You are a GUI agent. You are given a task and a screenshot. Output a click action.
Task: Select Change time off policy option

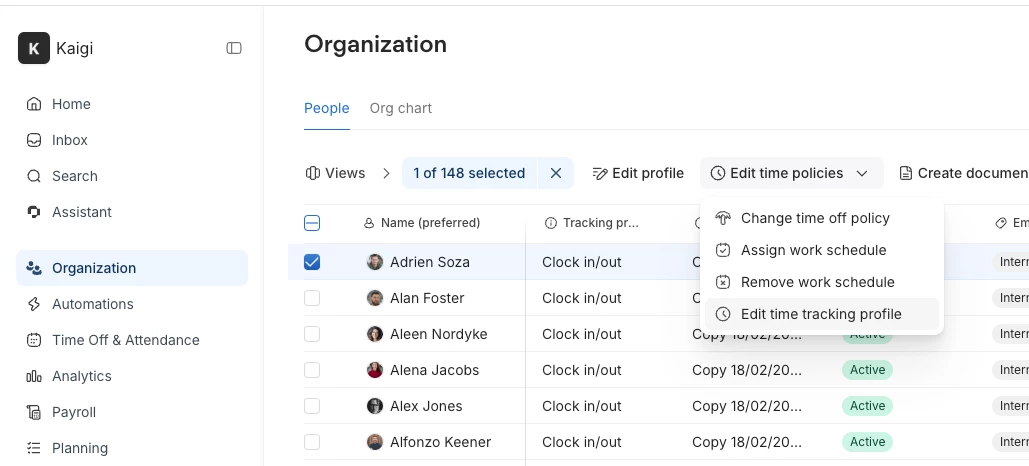815,218
